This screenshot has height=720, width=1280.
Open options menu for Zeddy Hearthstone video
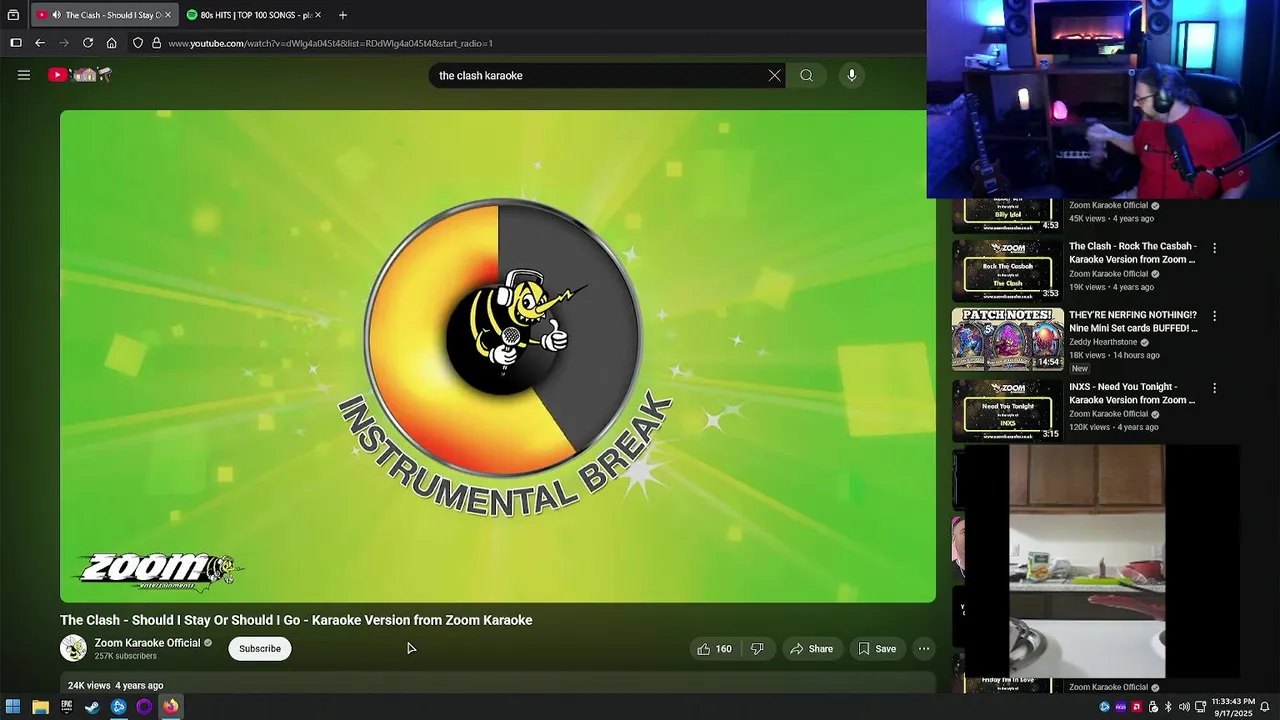click(x=1215, y=316)
